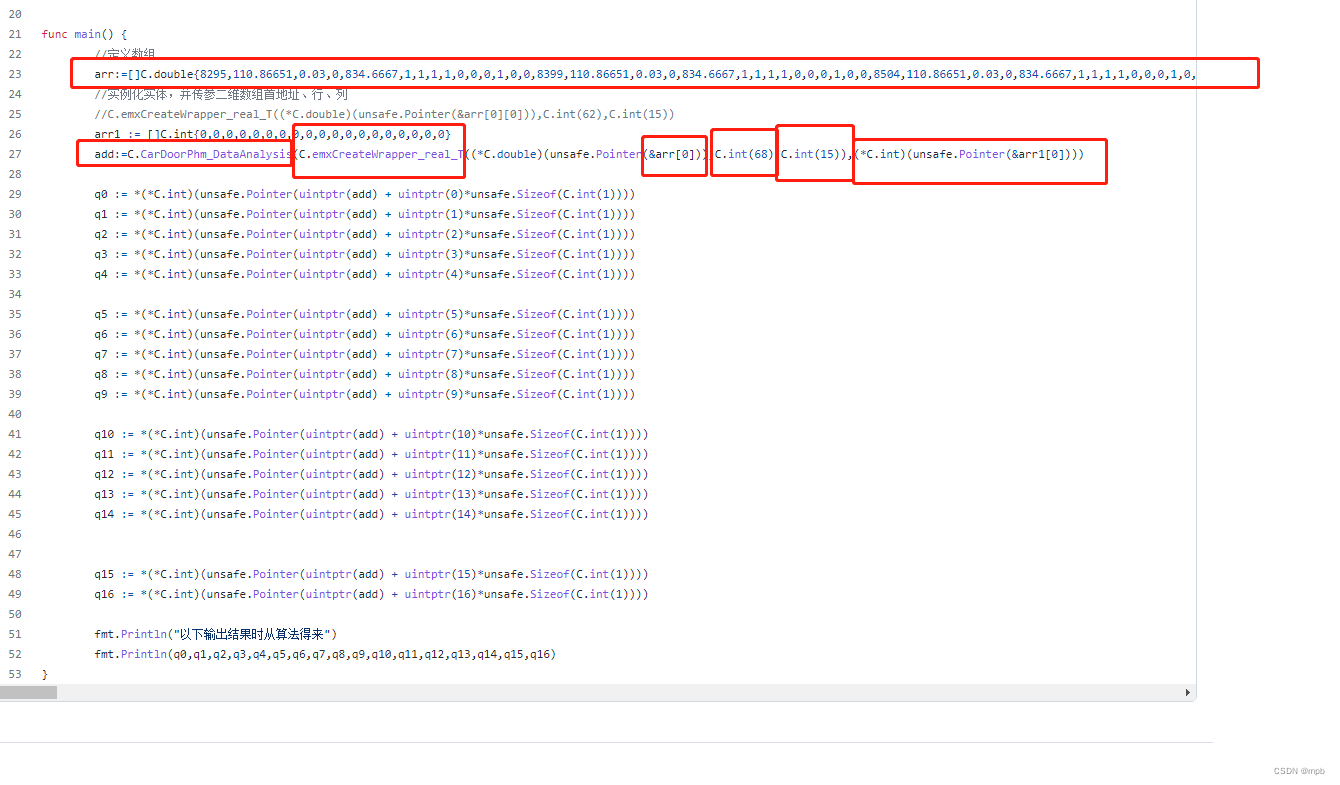Click 'fmt.Println(q0,q1,q2,...' output line
1340x785 pixels.
(325, 654)
